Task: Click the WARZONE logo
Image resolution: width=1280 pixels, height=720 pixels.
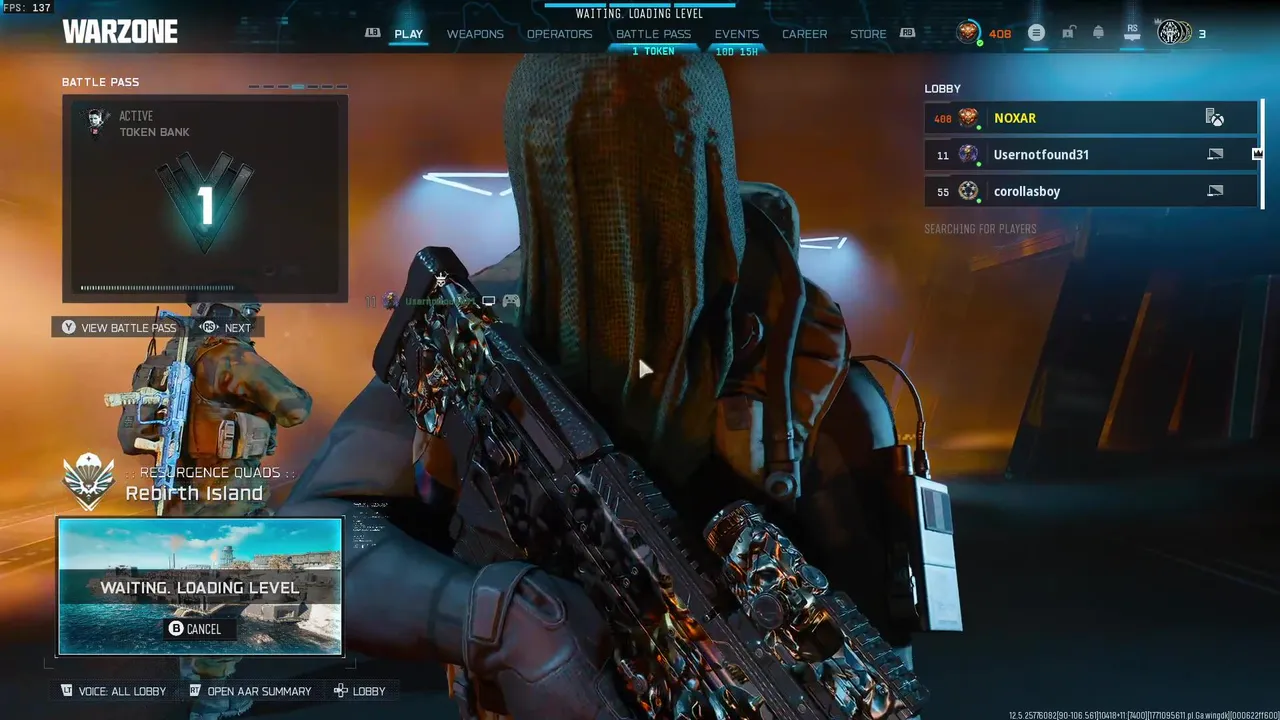Action: click(x=120, y=32)
